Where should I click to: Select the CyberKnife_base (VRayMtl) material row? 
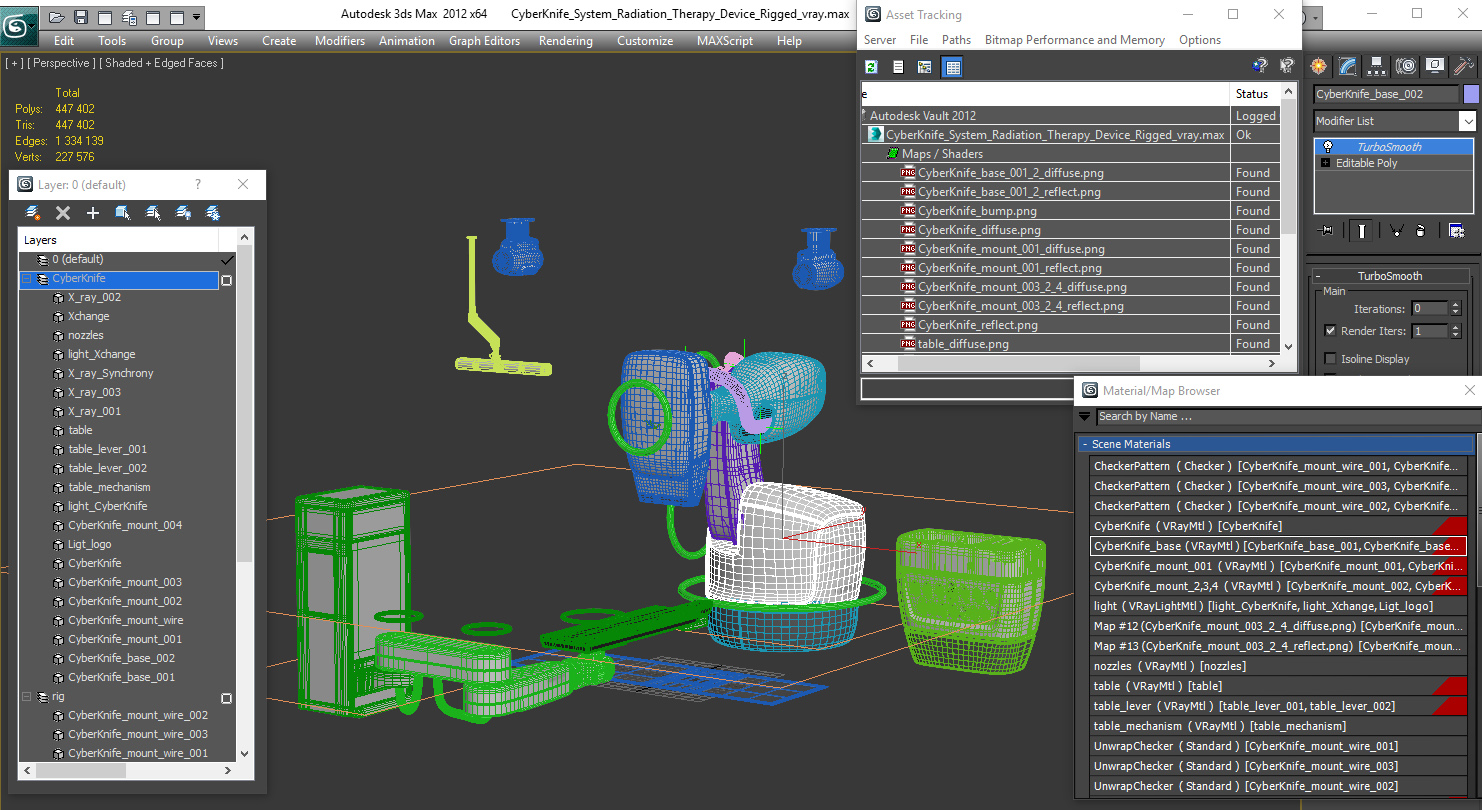(x=1278, y=546)
